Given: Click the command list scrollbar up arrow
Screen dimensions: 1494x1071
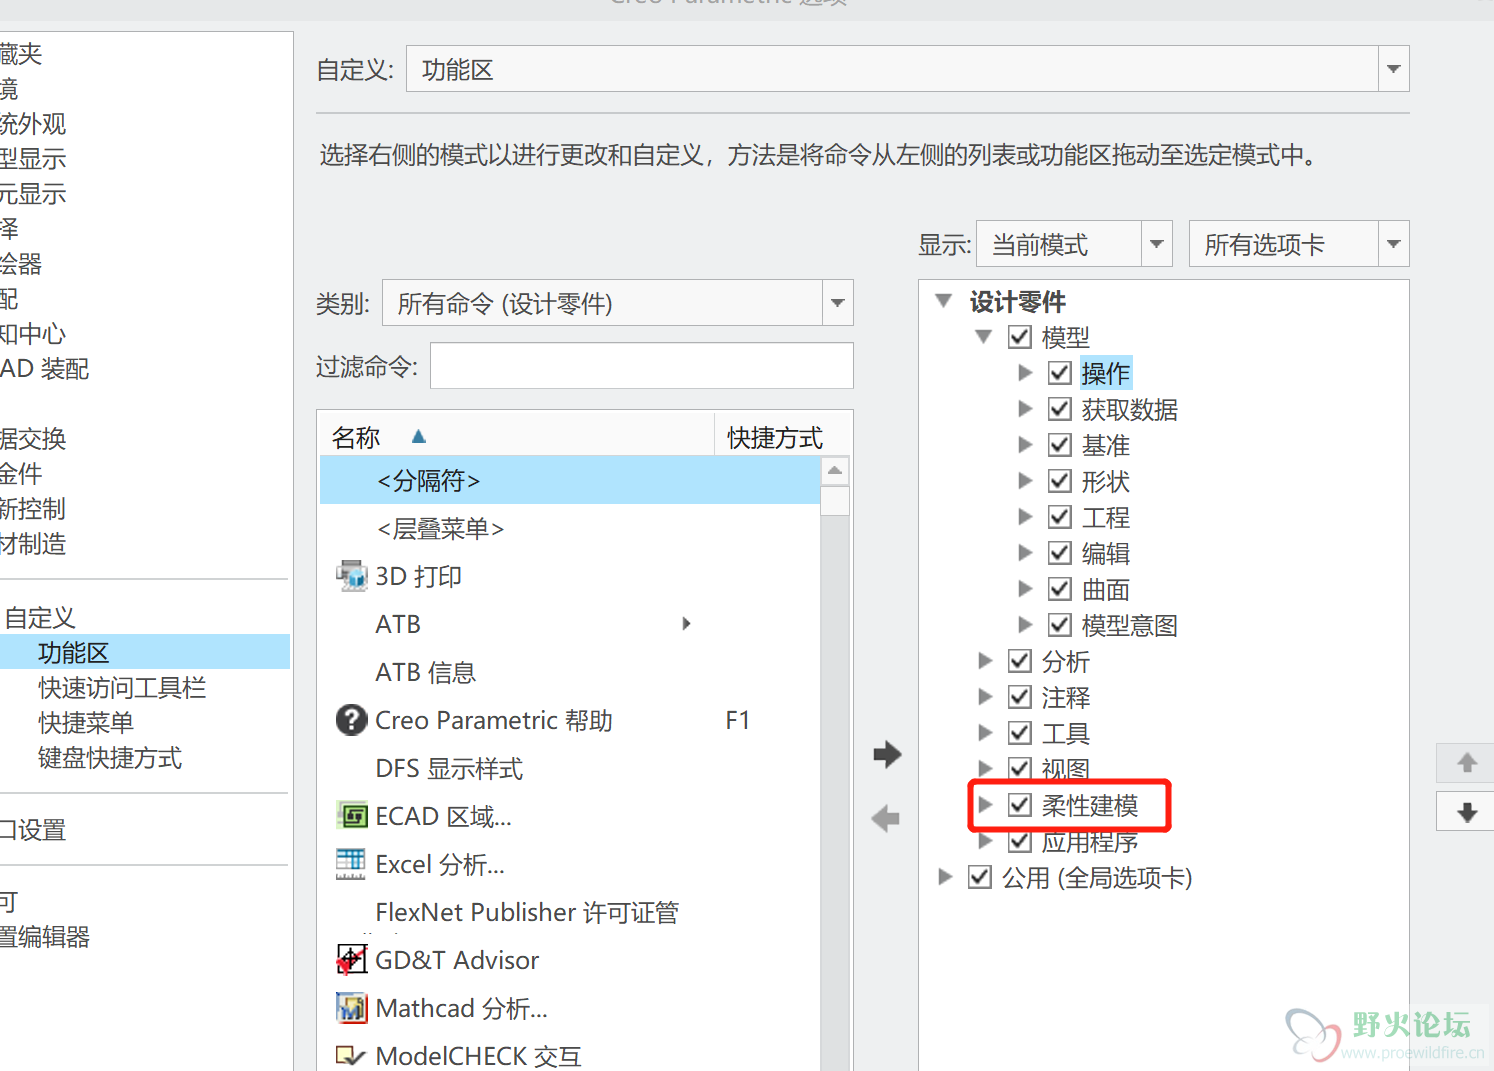Looking at the screenshot, I should click(835, 471).
